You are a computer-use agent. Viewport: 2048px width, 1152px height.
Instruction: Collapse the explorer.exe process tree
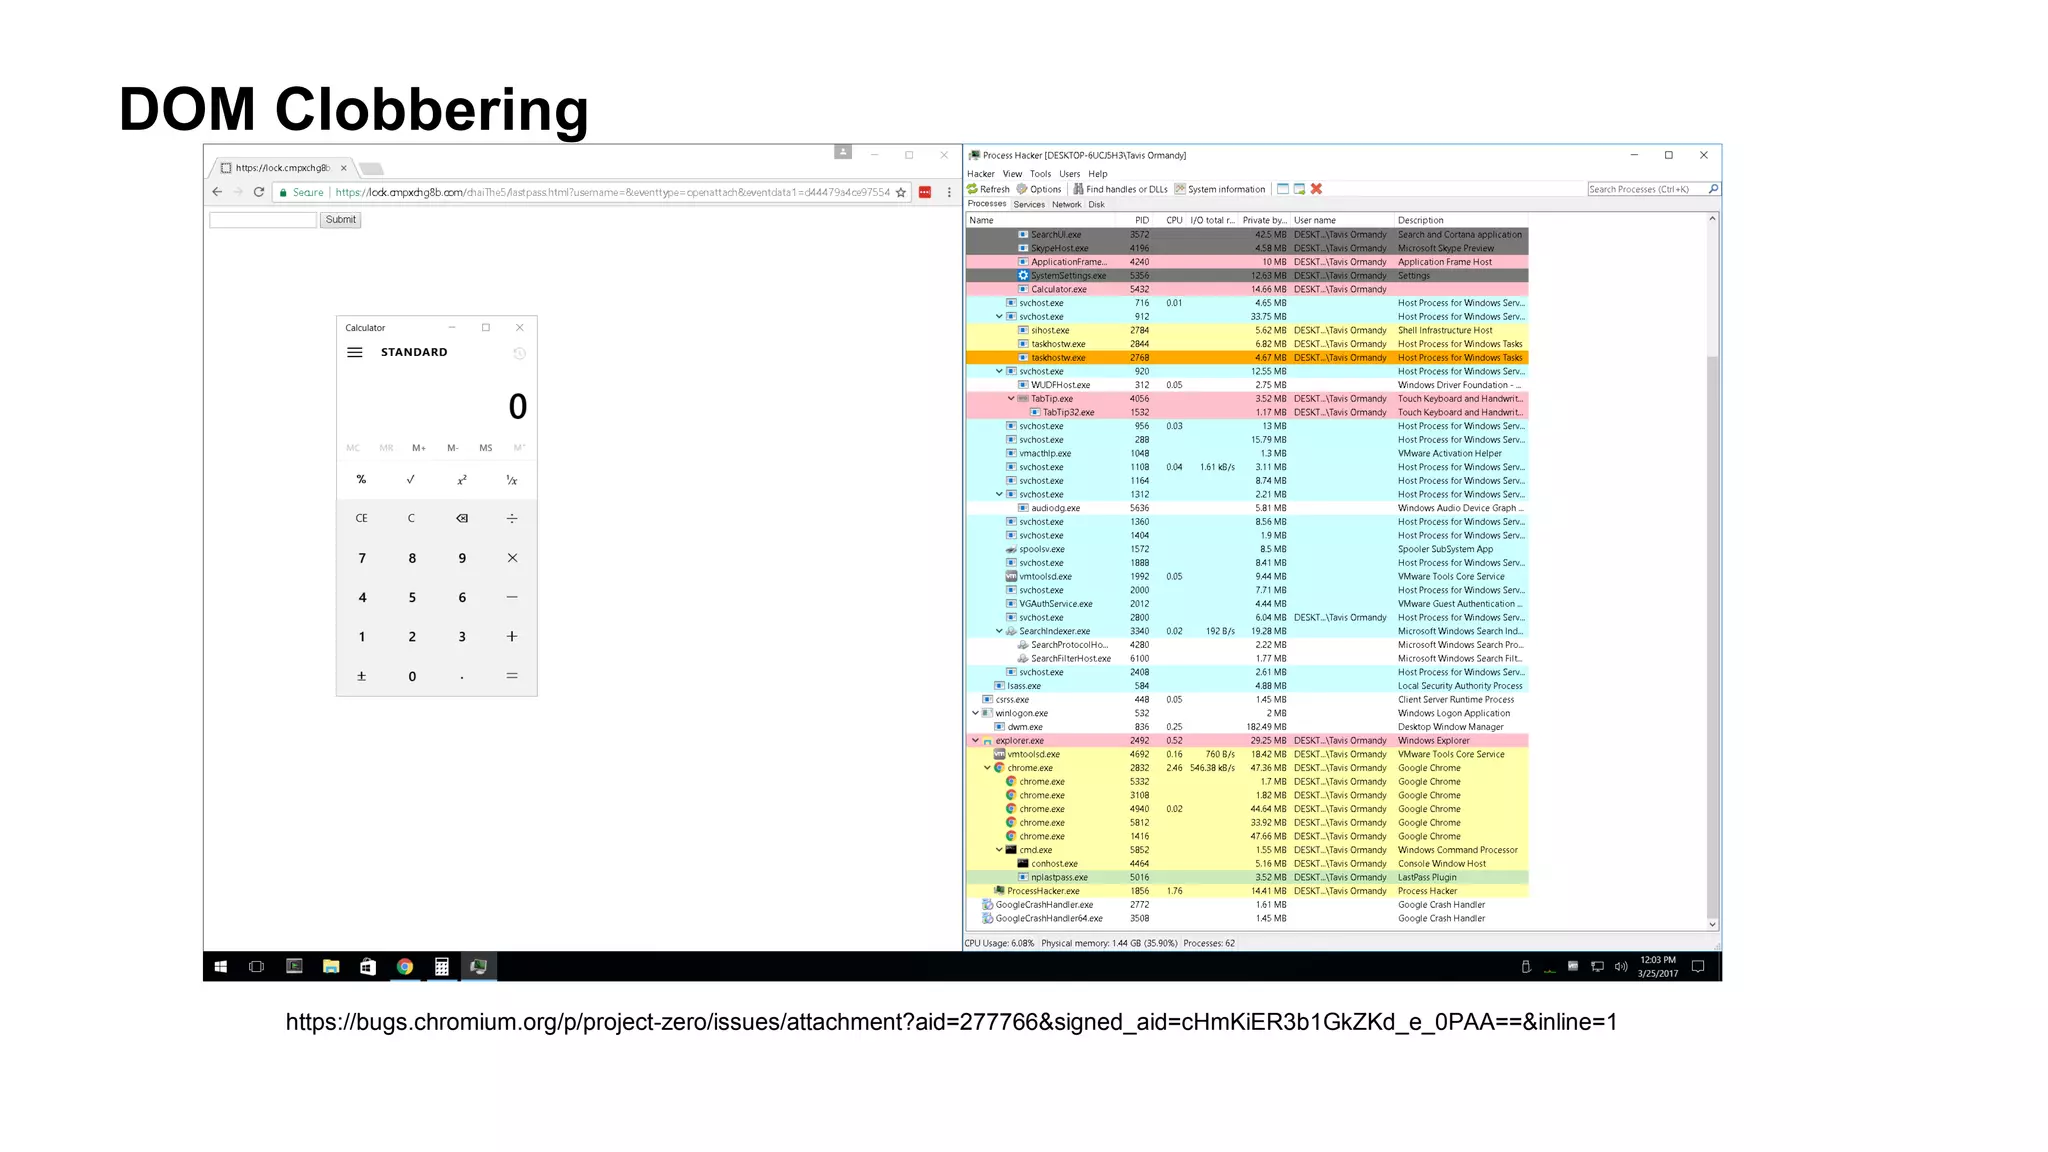[975, 741]
